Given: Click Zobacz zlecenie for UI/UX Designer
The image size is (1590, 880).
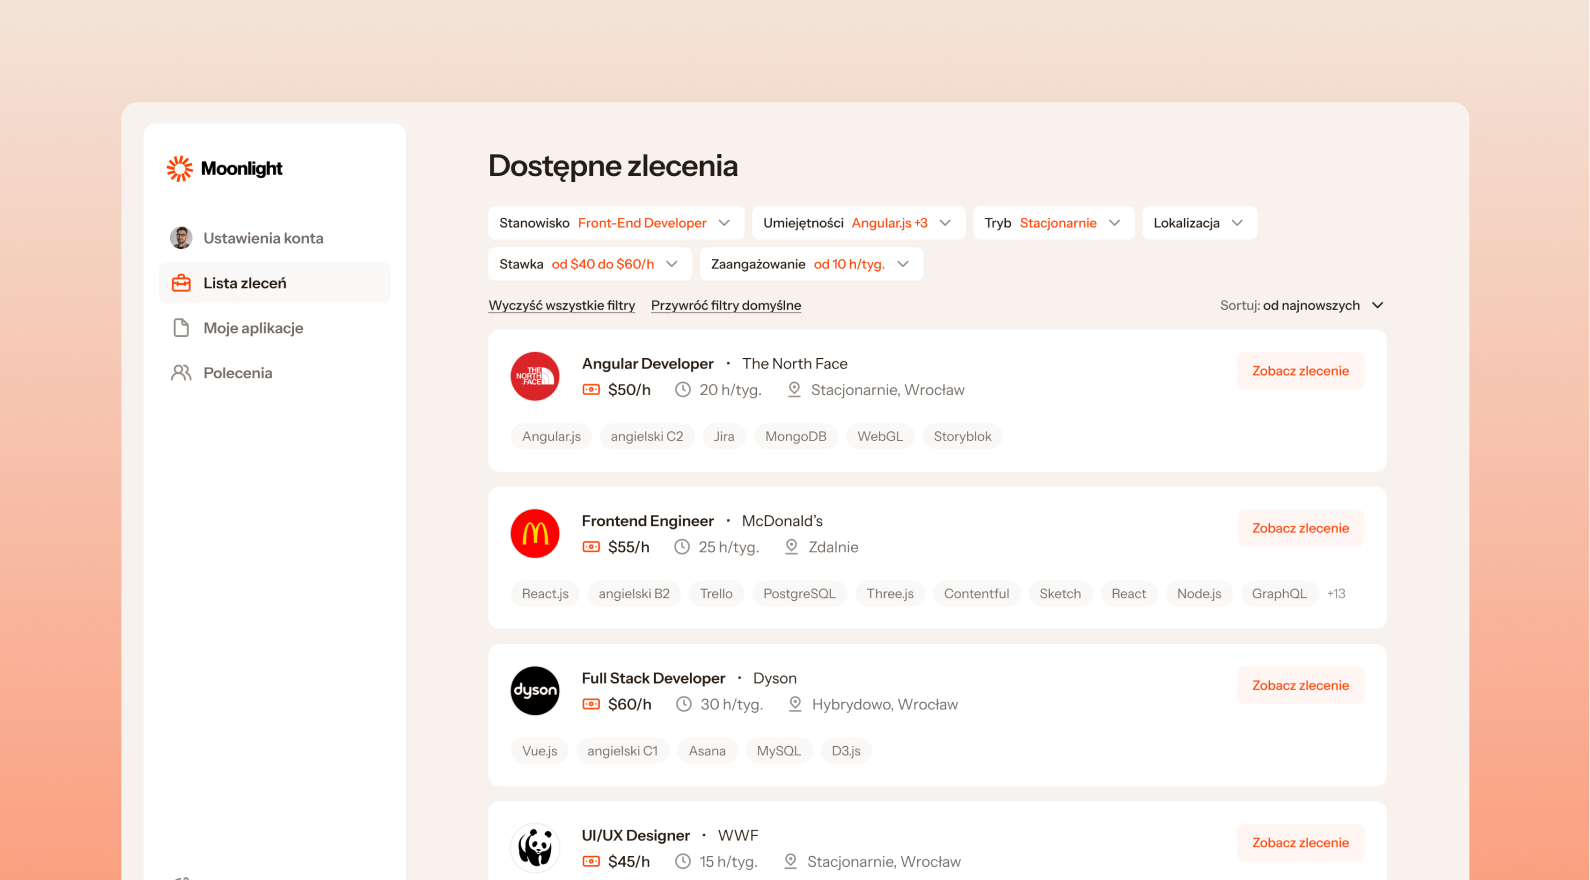Looking at the screenshot, I should coord(1300,842).
